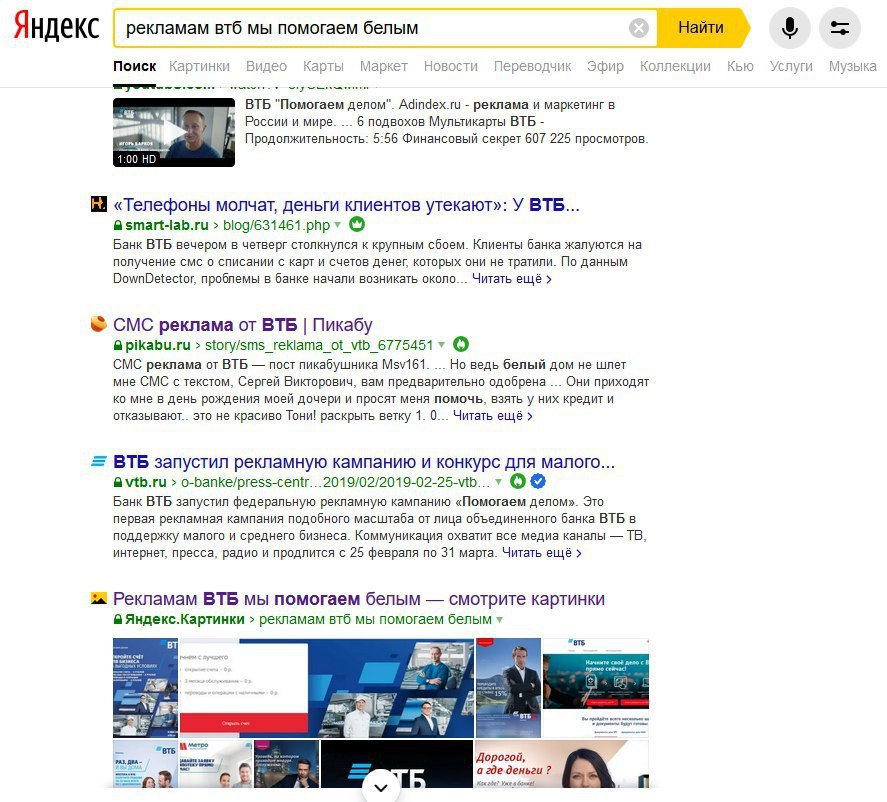Image resolution: width=887 pixels, height=802 pixels.
Task: Open dropdown arrow after Яндекс.Картинки query
Action: pyautogui.click(x=500, y=619)
